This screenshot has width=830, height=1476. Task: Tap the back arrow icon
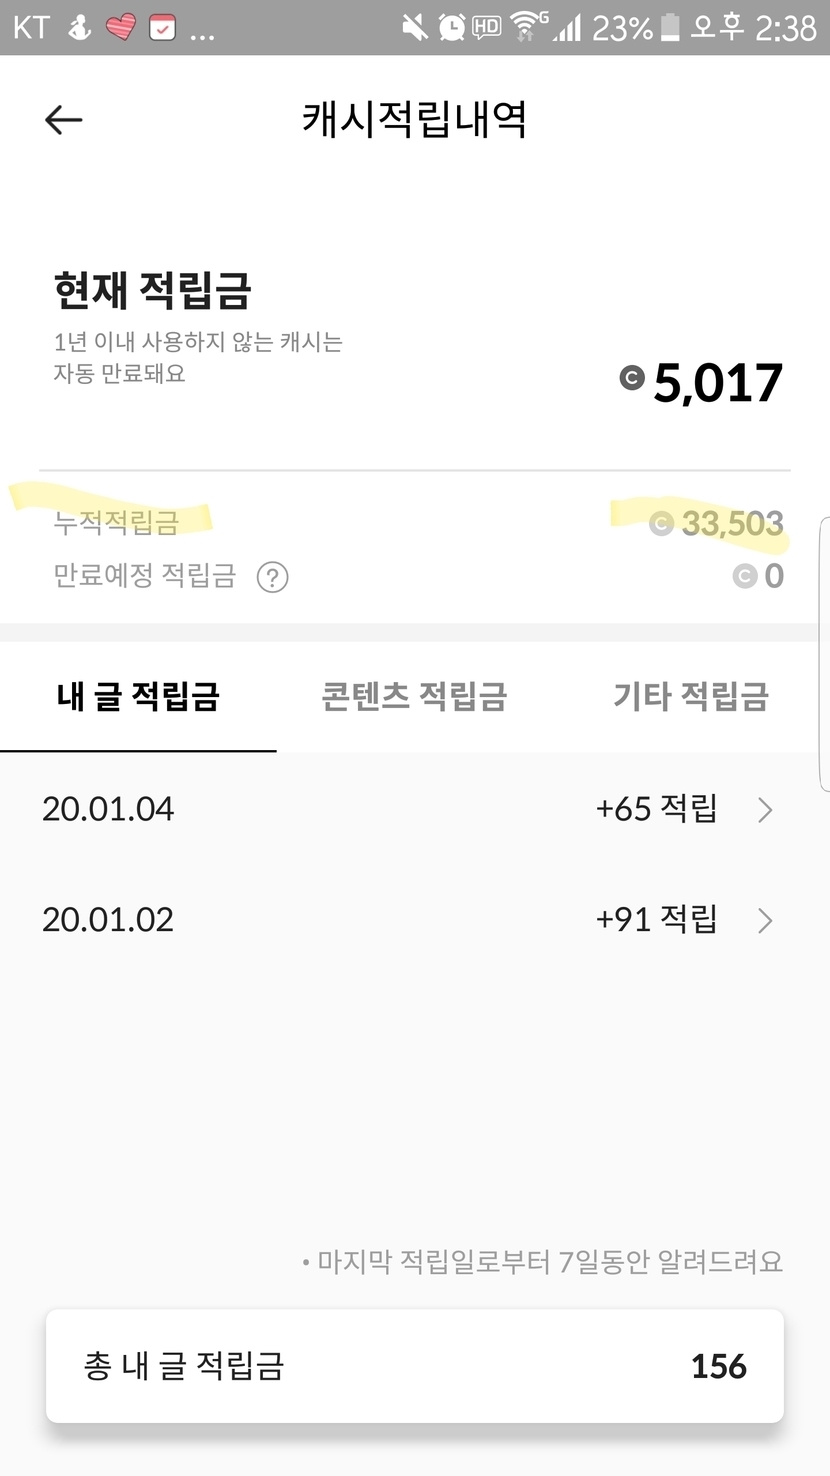coord(63,120)
